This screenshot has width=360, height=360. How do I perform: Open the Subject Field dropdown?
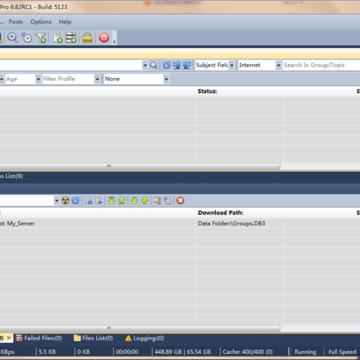(x=231, y=65)
